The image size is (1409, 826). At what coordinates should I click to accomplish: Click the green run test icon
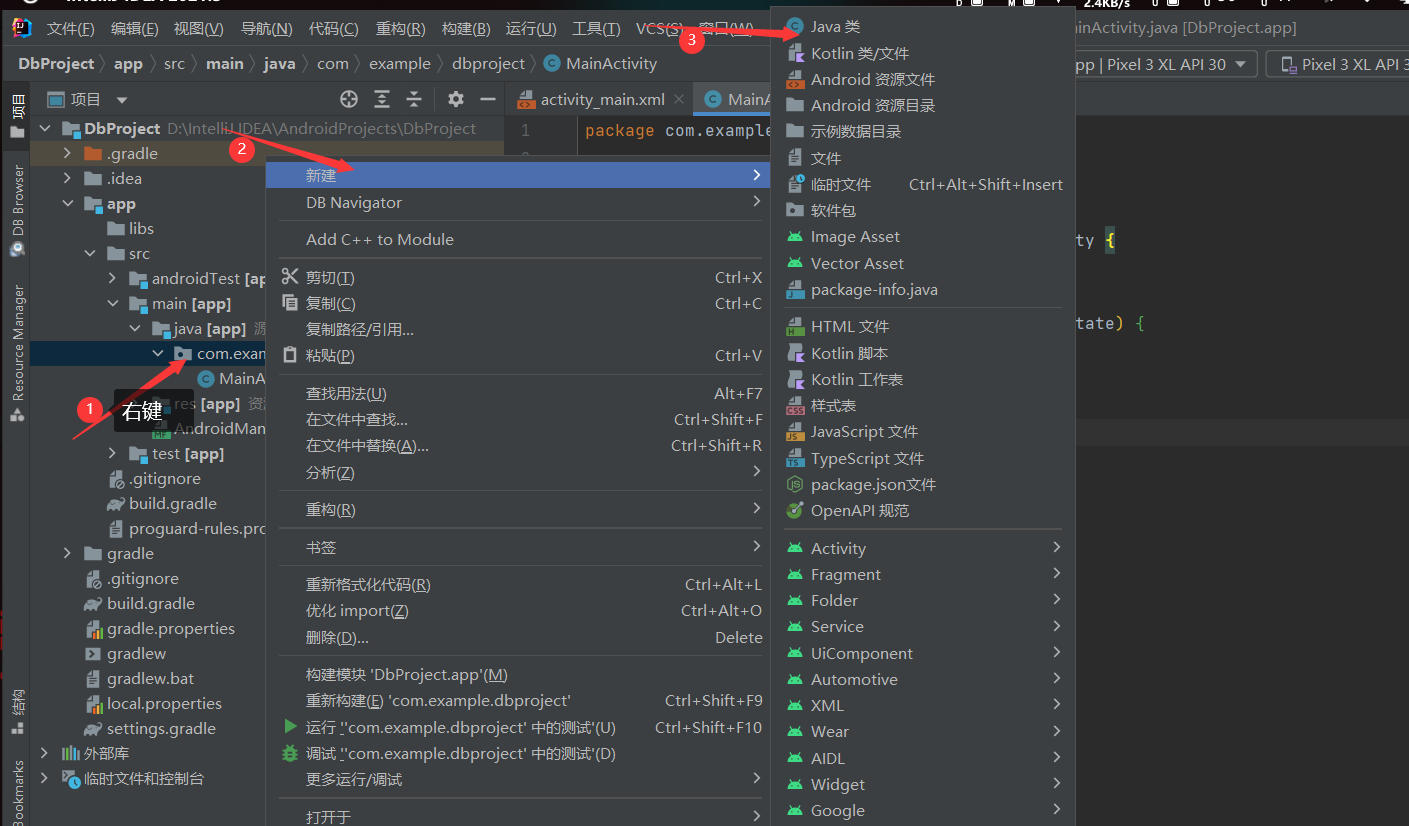click(x=290, y=727)
